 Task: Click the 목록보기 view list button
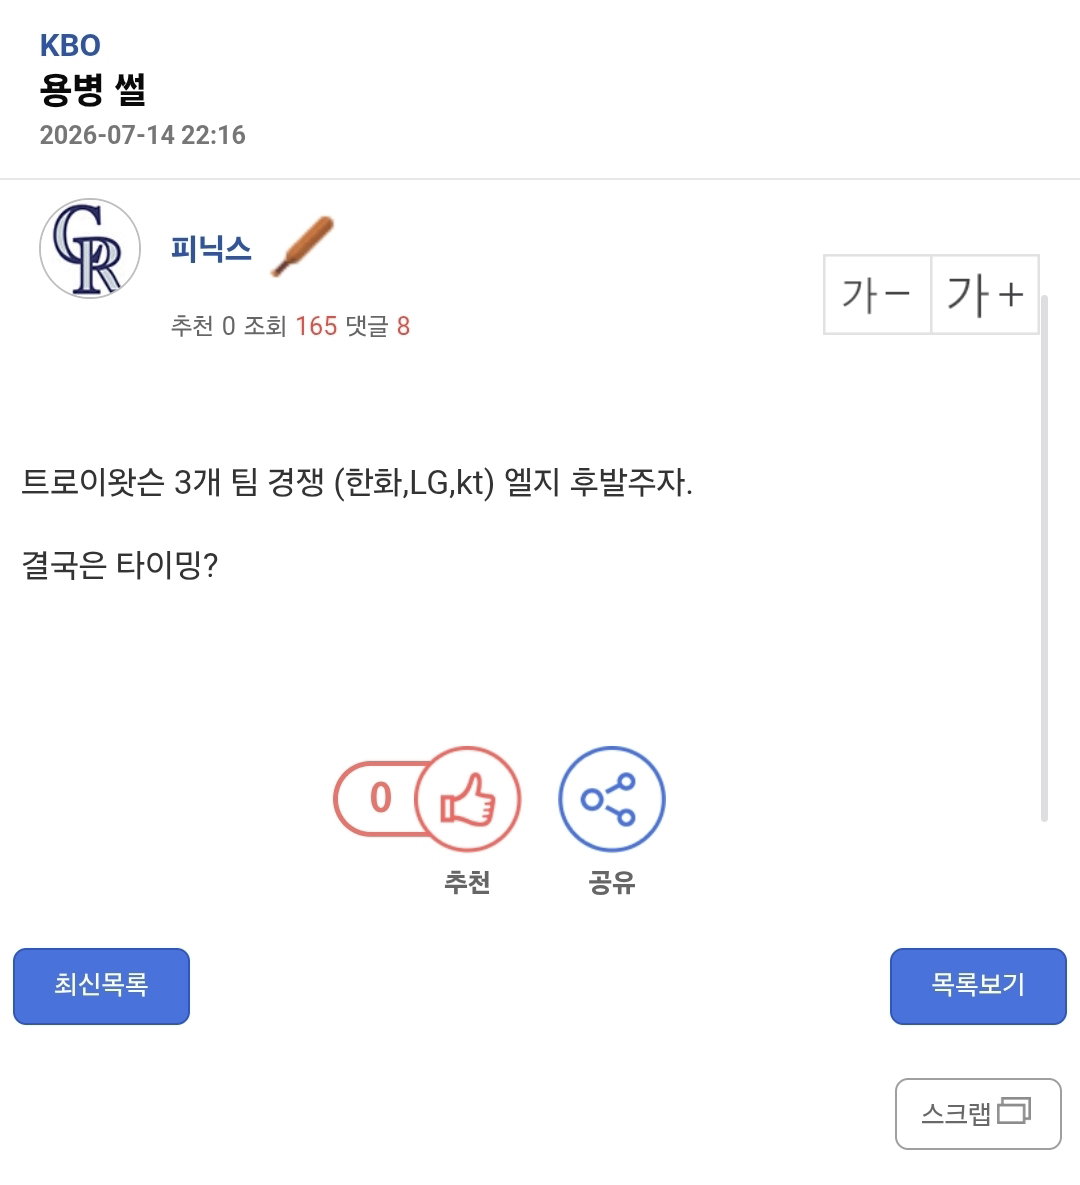click(978, 986)
